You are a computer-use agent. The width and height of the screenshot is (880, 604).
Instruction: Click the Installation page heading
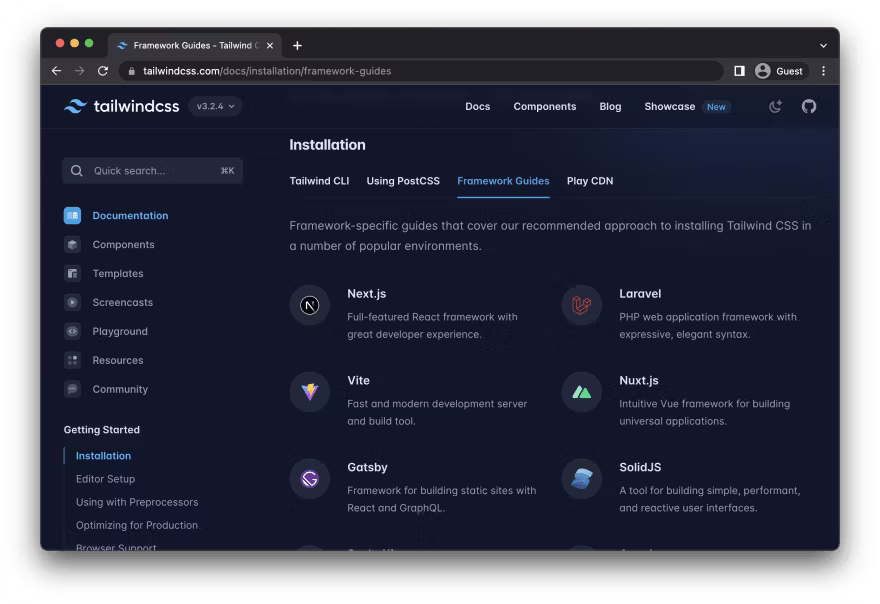click(x=327, y=145)
